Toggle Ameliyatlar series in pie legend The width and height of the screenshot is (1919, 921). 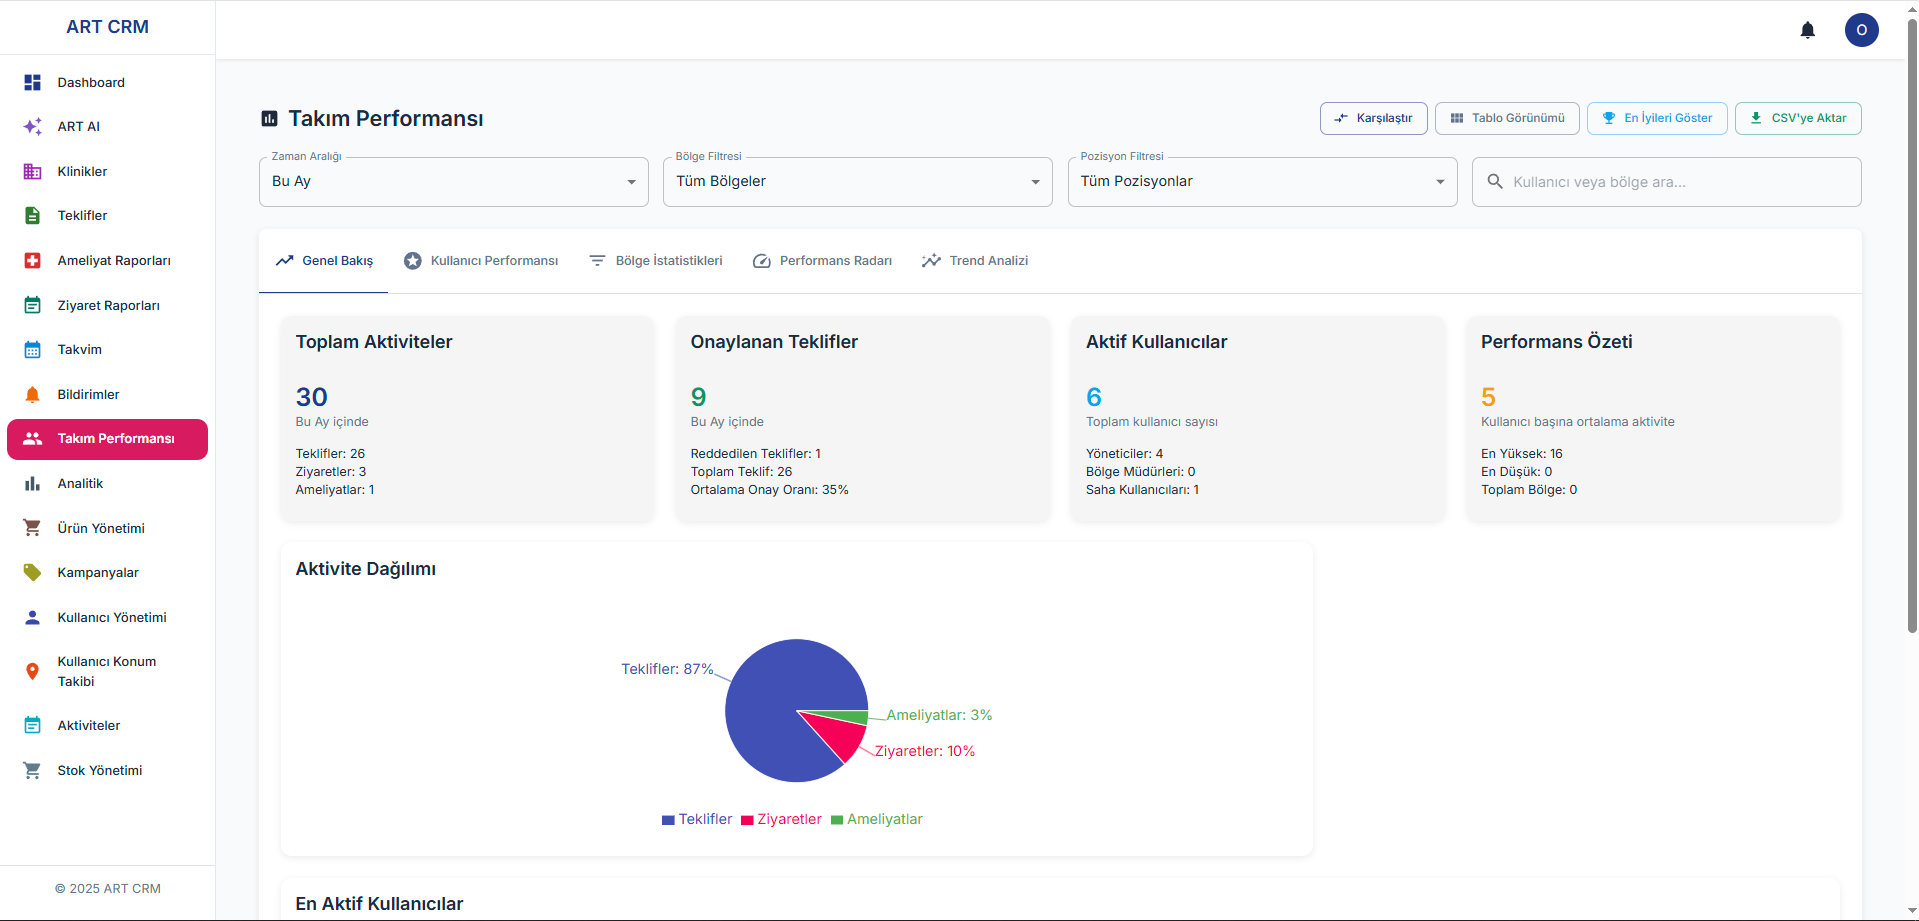point(876,819)
